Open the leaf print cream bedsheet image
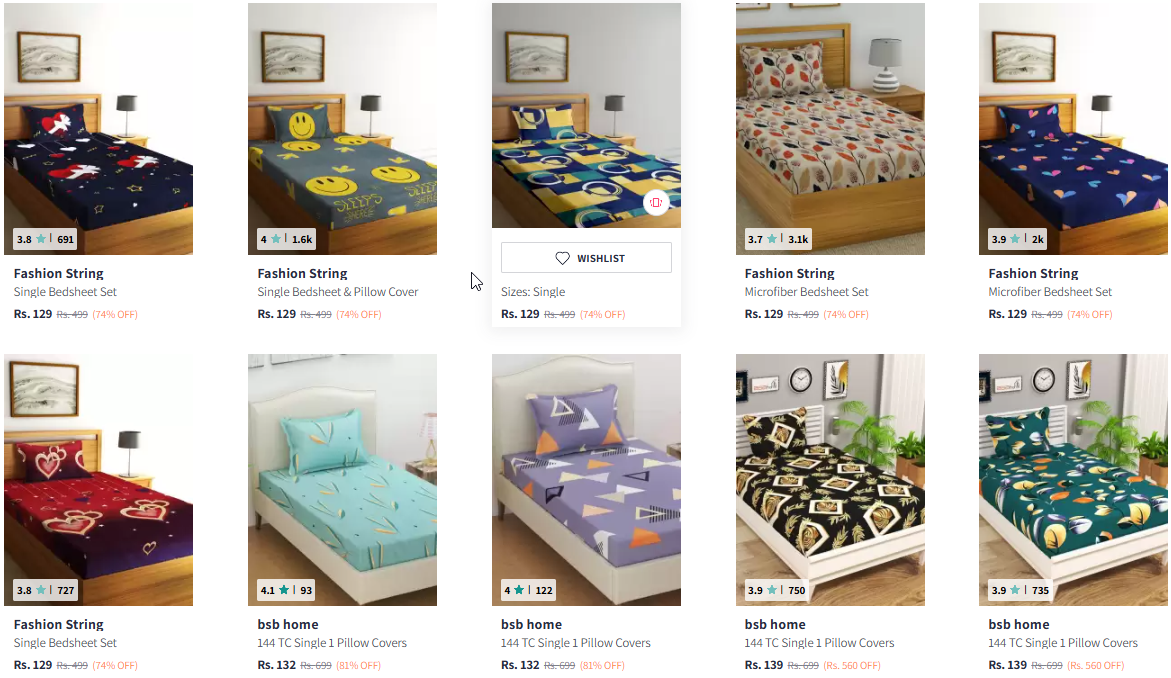 click(x=830, y=128)
